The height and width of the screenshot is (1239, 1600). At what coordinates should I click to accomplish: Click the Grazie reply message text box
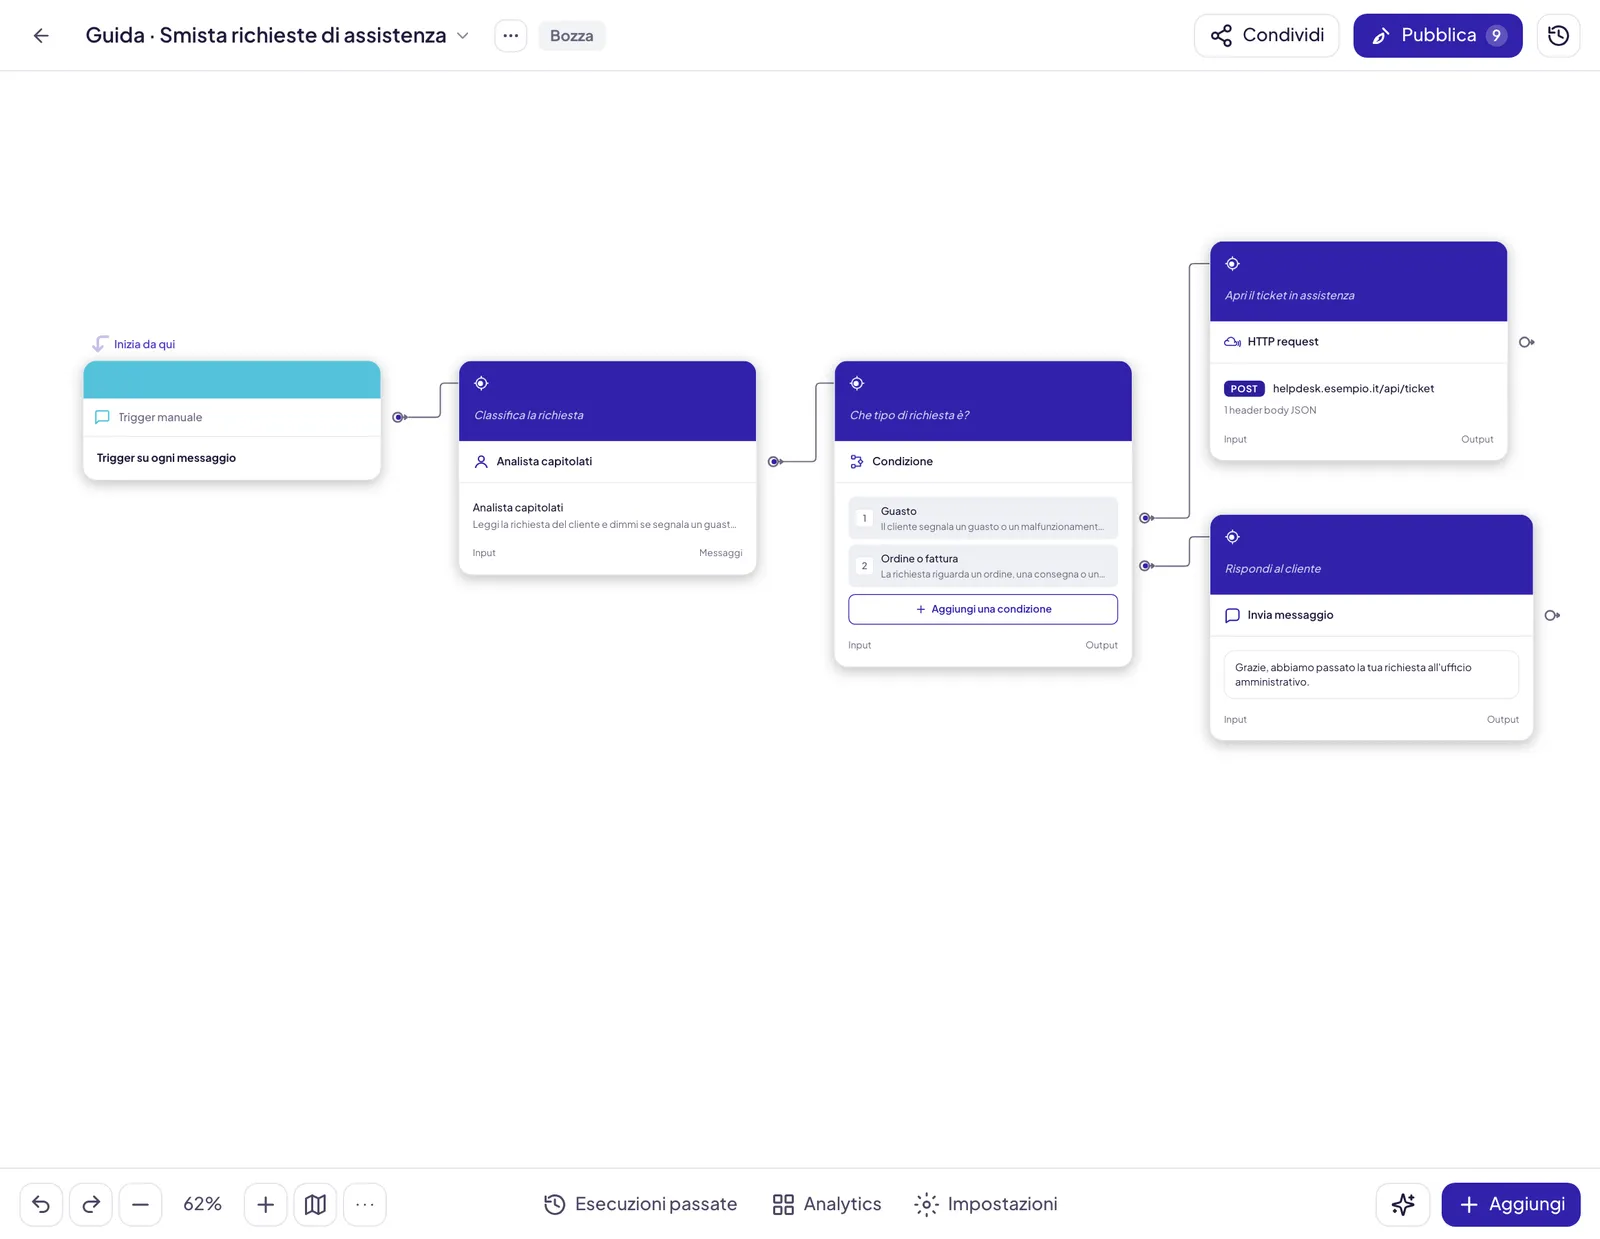1371,675
